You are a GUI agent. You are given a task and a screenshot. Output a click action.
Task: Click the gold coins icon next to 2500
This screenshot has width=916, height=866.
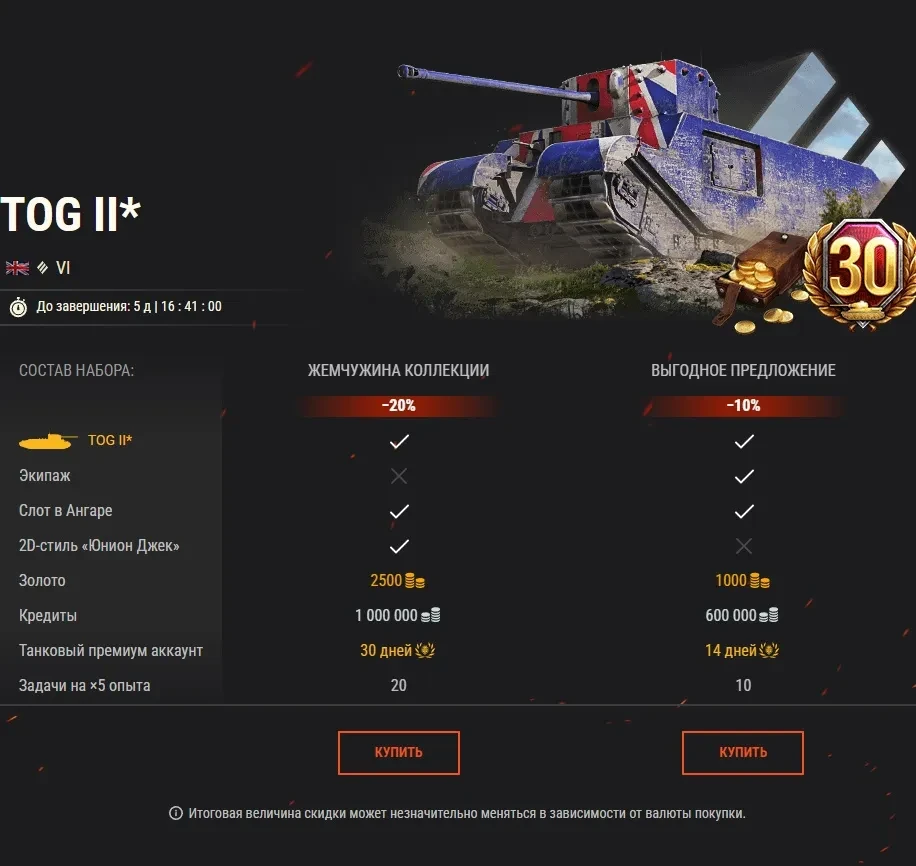pos(415,581)
